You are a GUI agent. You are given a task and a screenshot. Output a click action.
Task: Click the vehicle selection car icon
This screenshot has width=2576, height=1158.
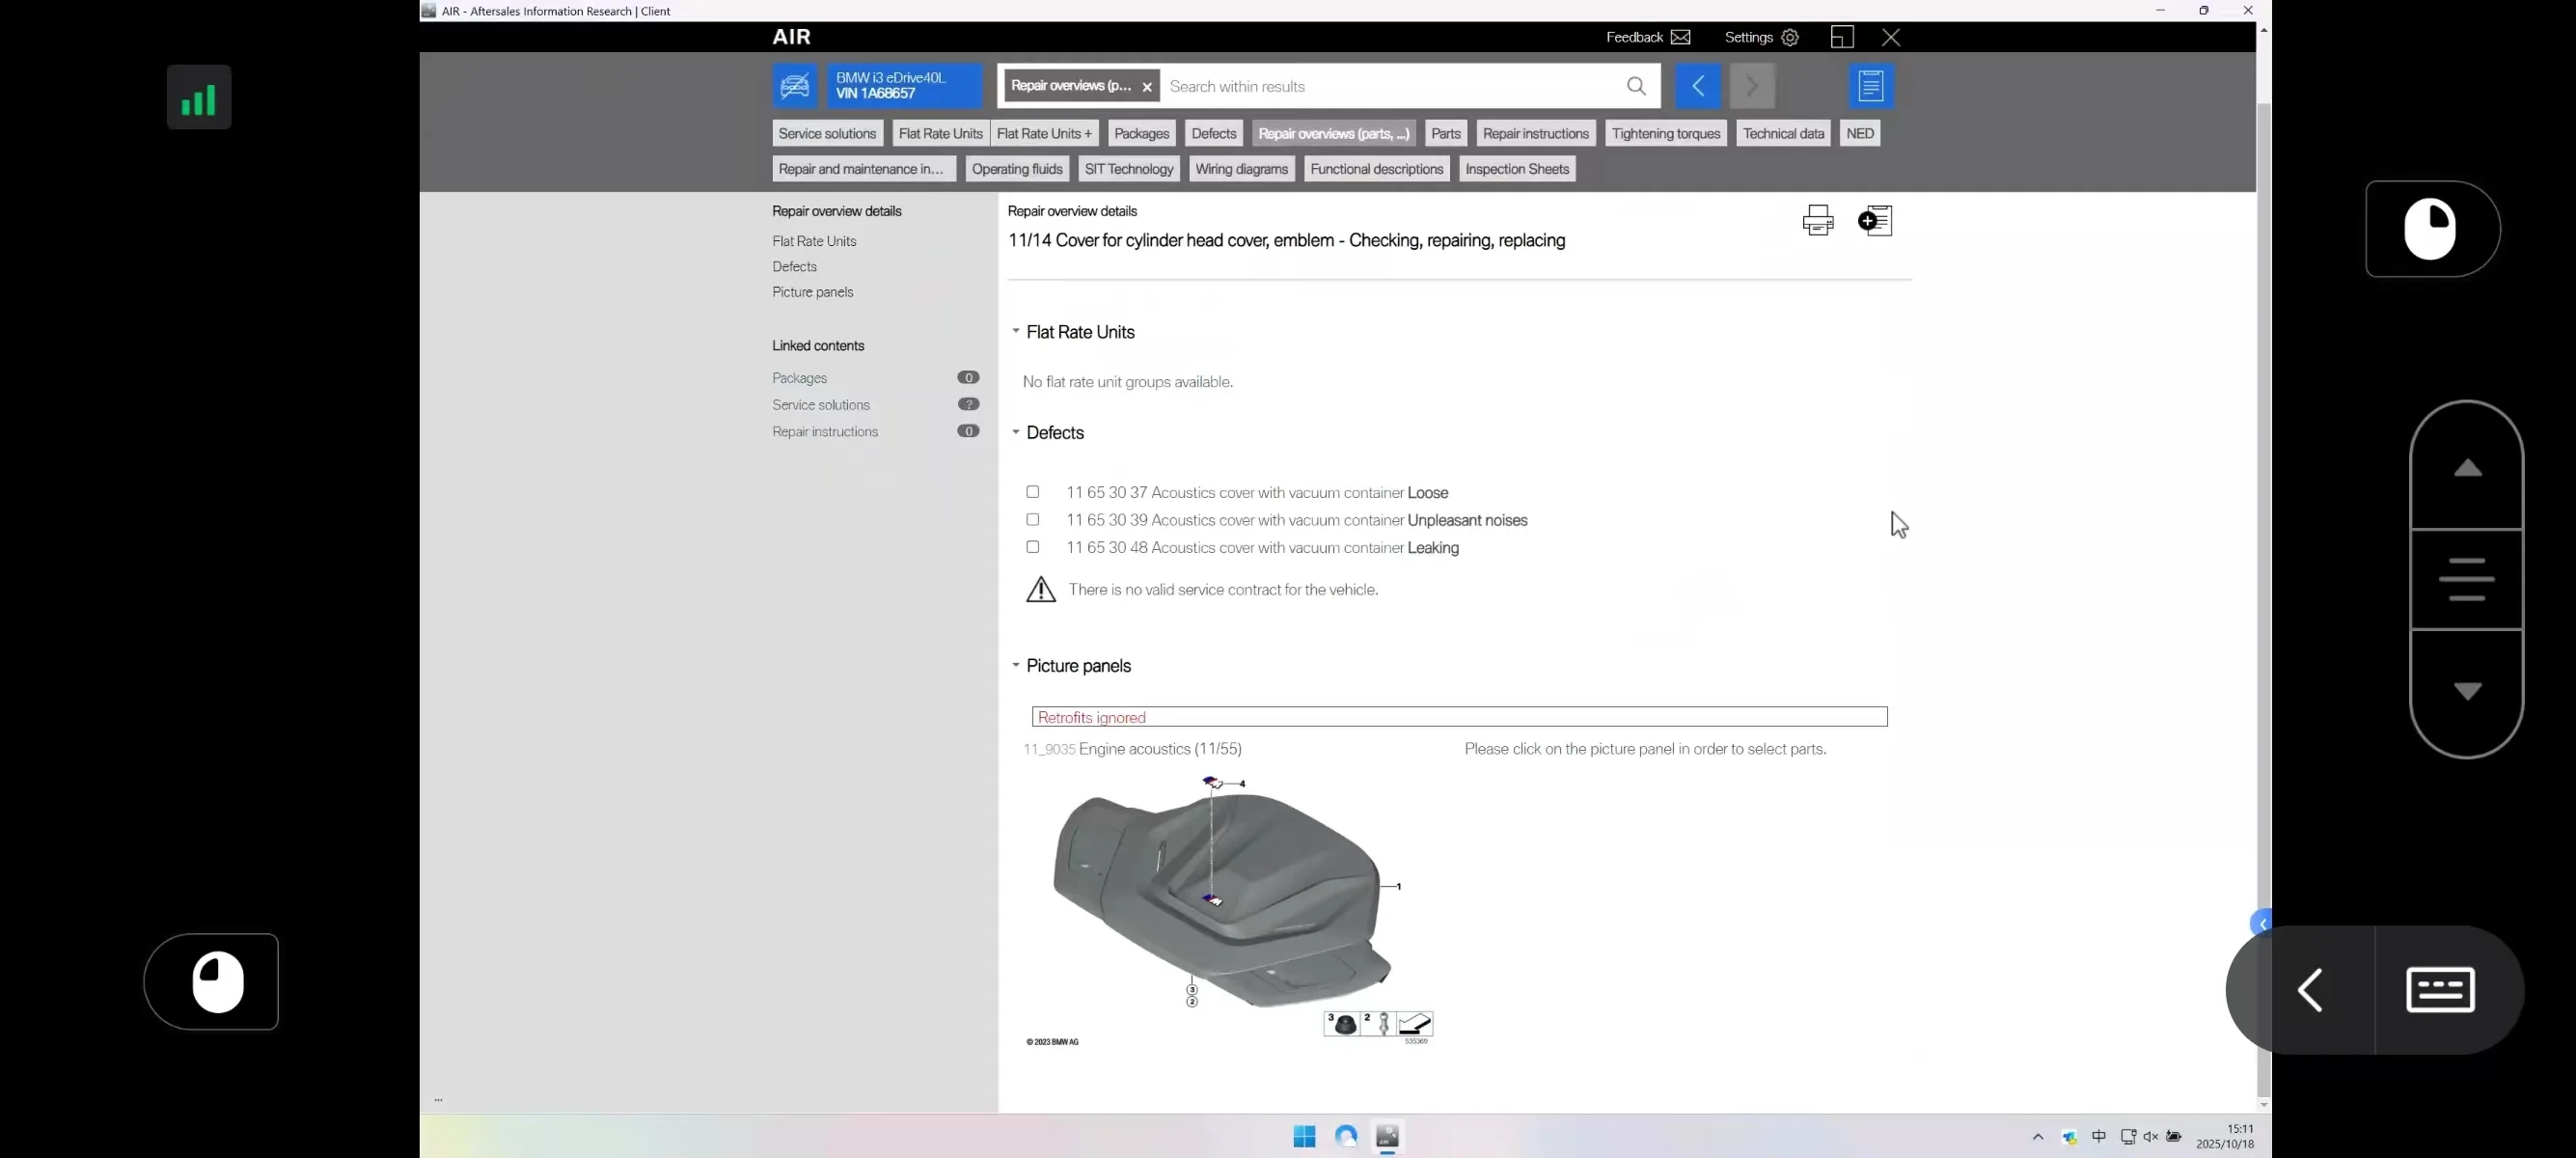click(x=795, y=86)
